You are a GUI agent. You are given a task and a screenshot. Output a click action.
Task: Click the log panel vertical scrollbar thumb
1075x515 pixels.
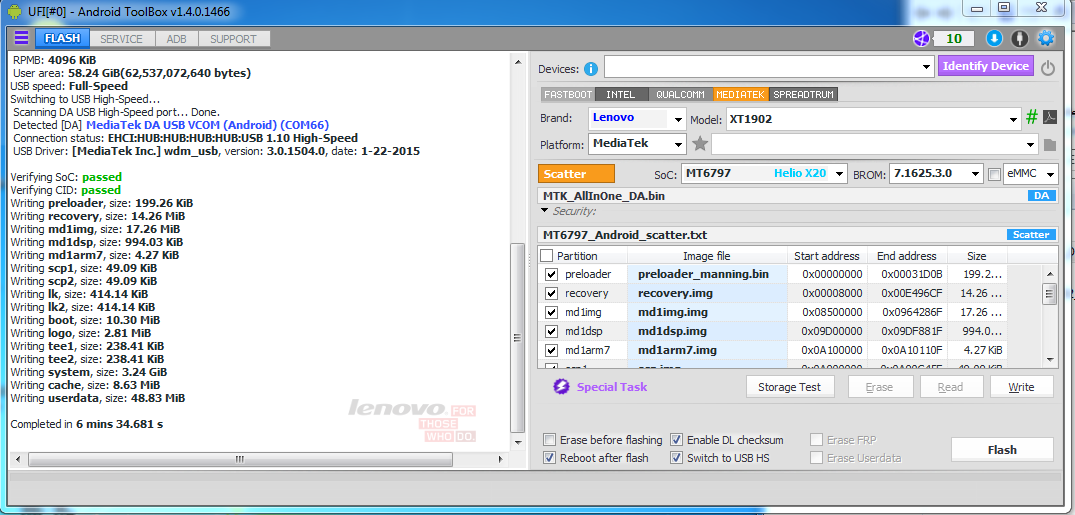tap(519, 337)
